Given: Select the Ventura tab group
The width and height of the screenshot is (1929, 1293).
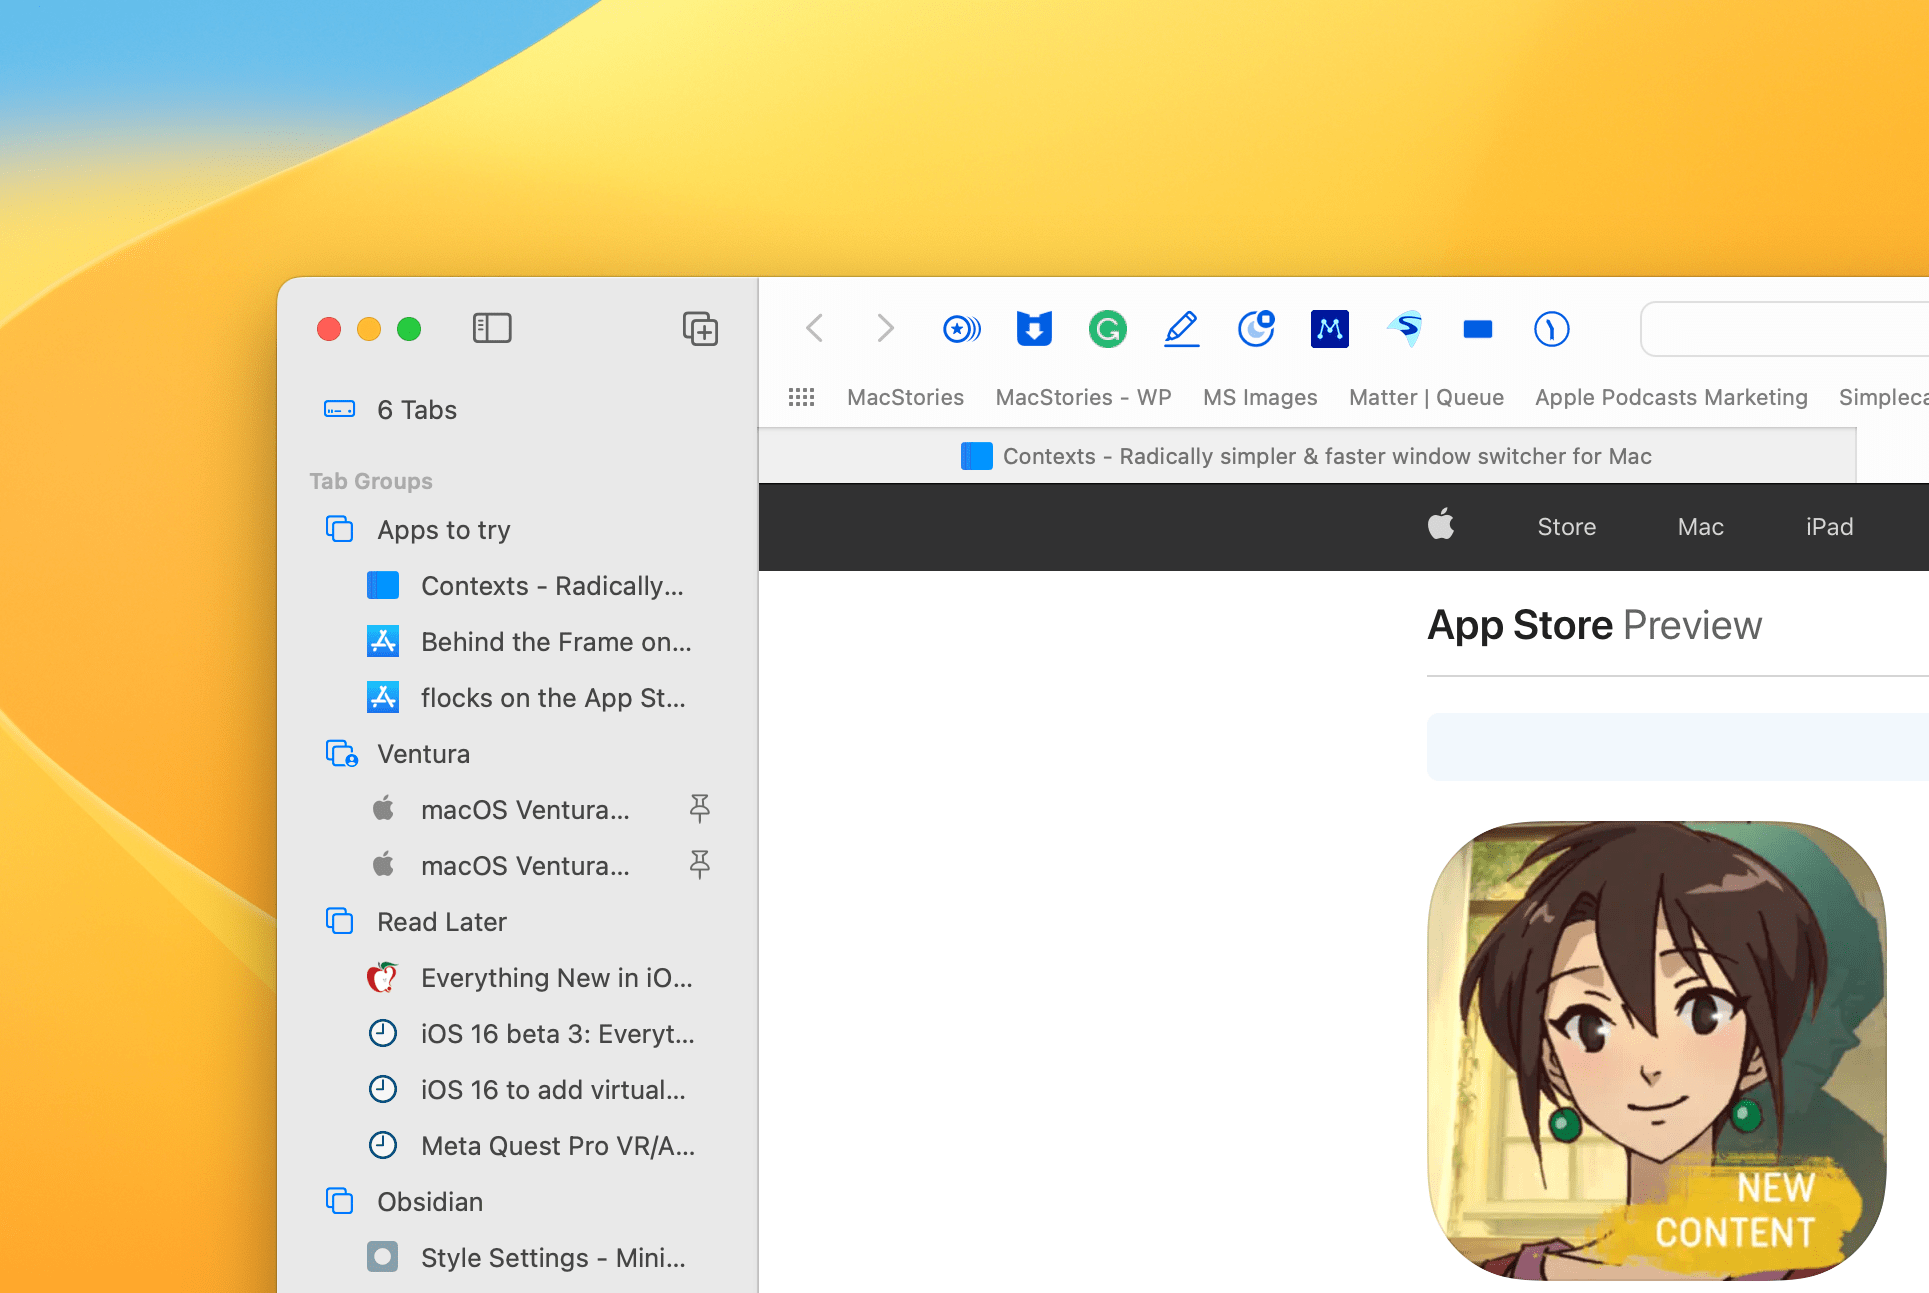Looking at the screenshot, I should tap(517, 754).
